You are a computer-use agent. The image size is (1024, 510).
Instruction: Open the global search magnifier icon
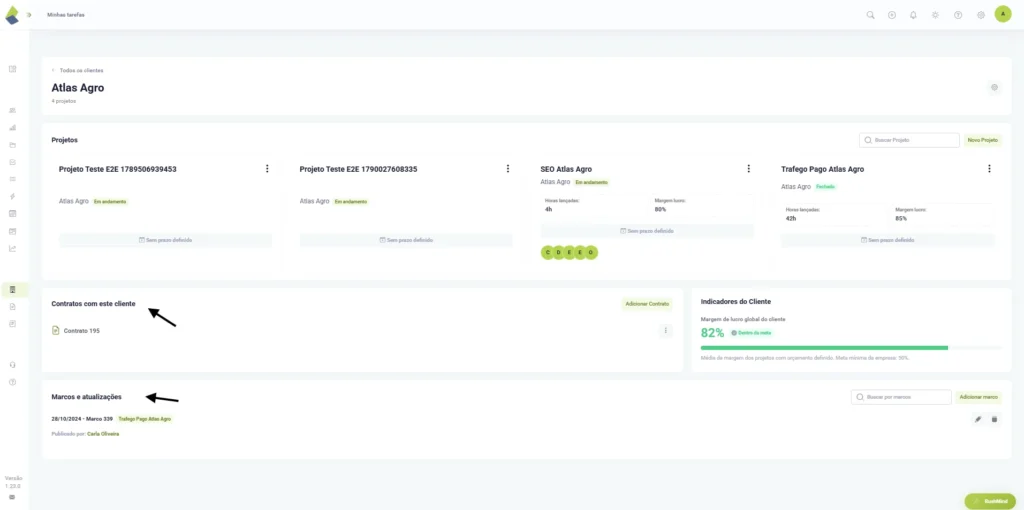click(870, 15)
